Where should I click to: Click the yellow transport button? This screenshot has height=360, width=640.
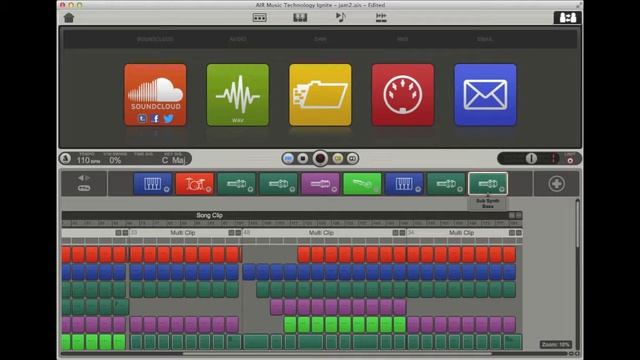338,158
